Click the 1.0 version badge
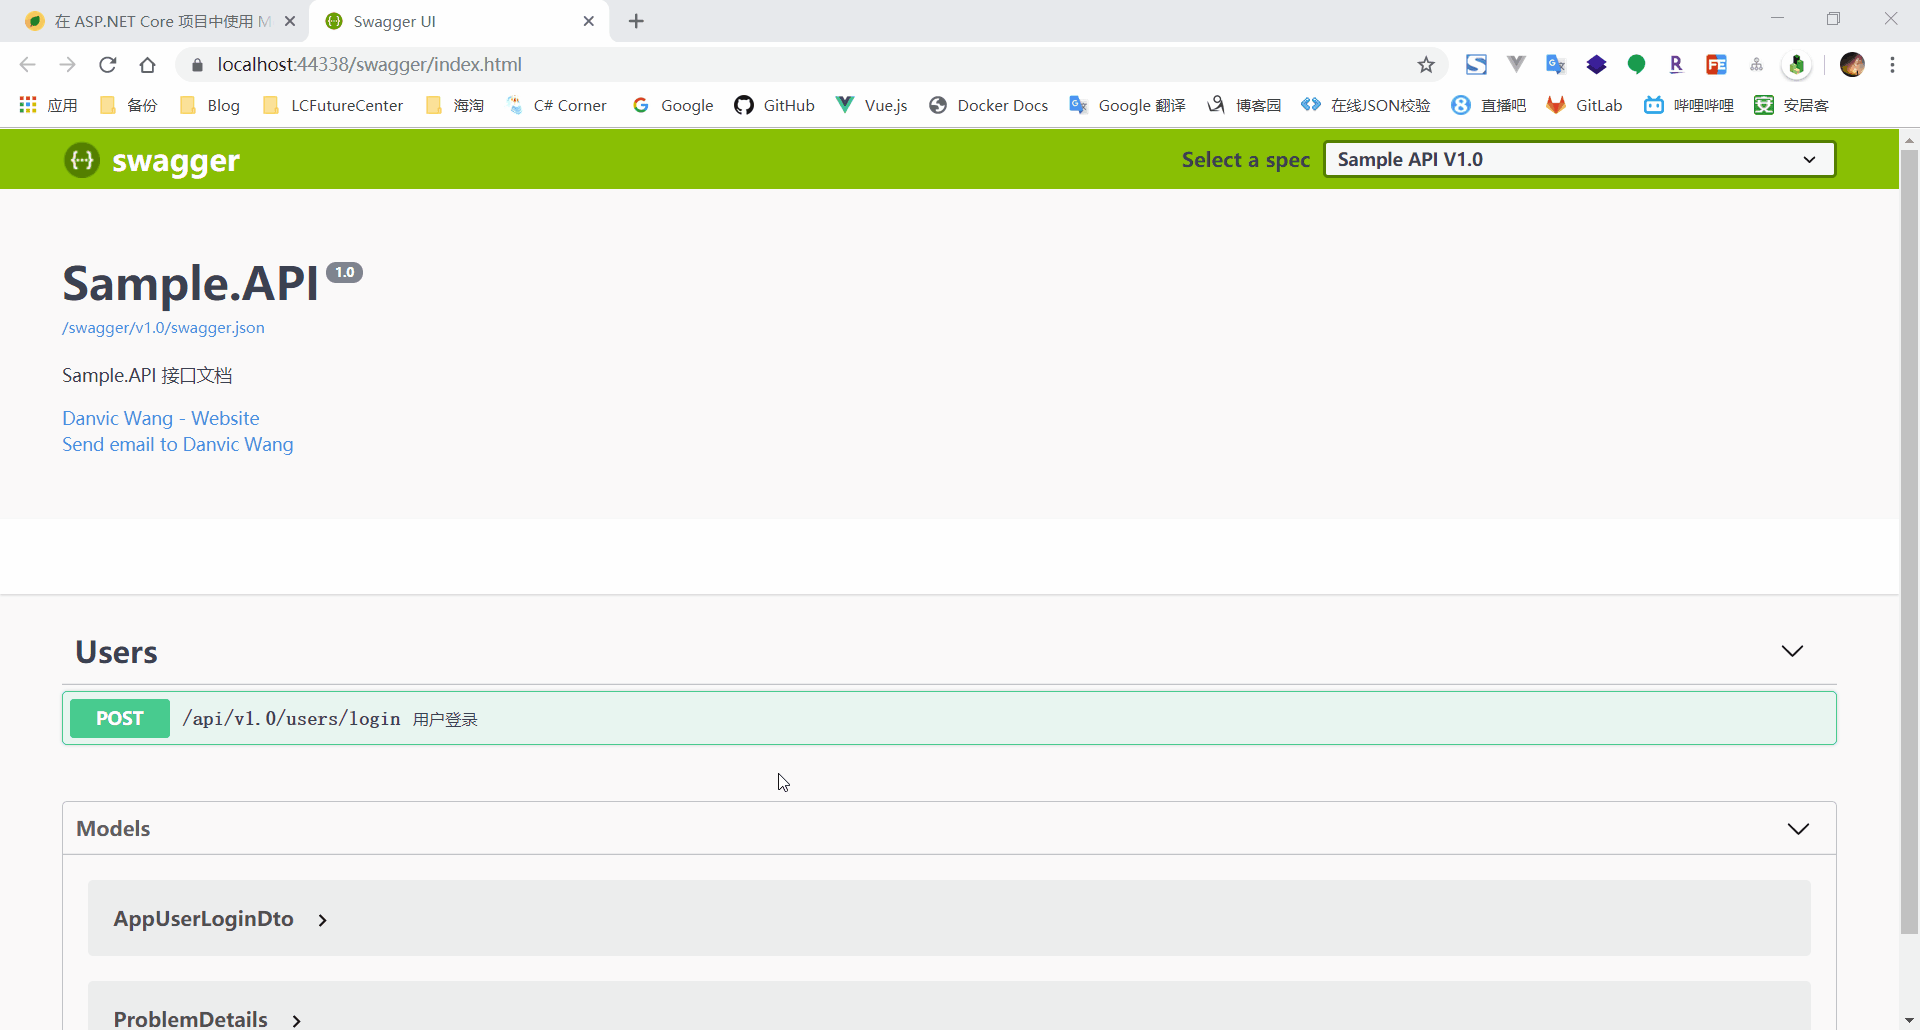1920x1030 pixels. pos(345,272)
